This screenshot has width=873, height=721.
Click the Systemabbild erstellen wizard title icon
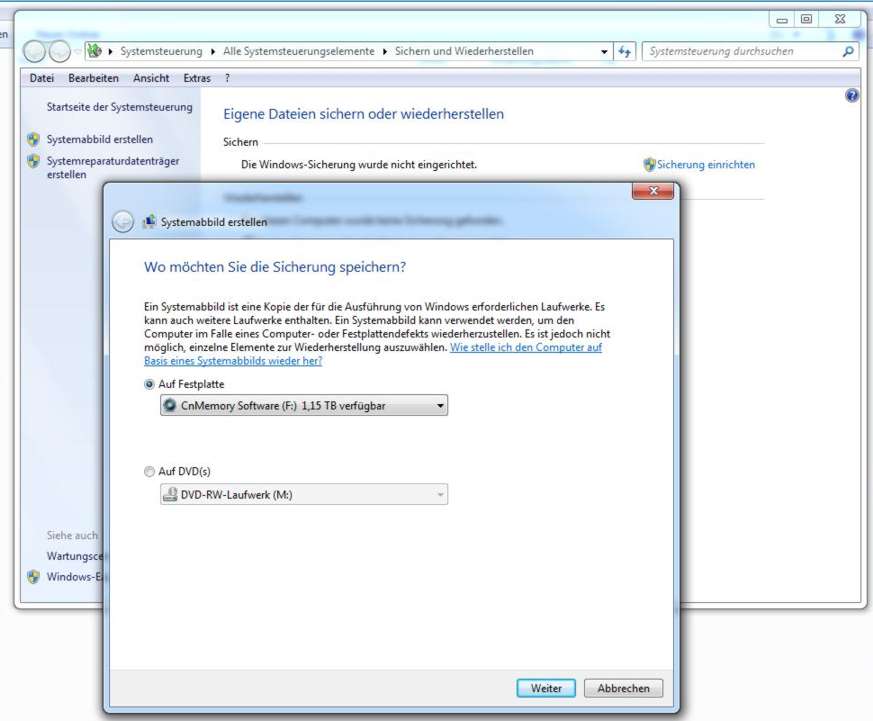pyautogui.click(x=149, y=222)
